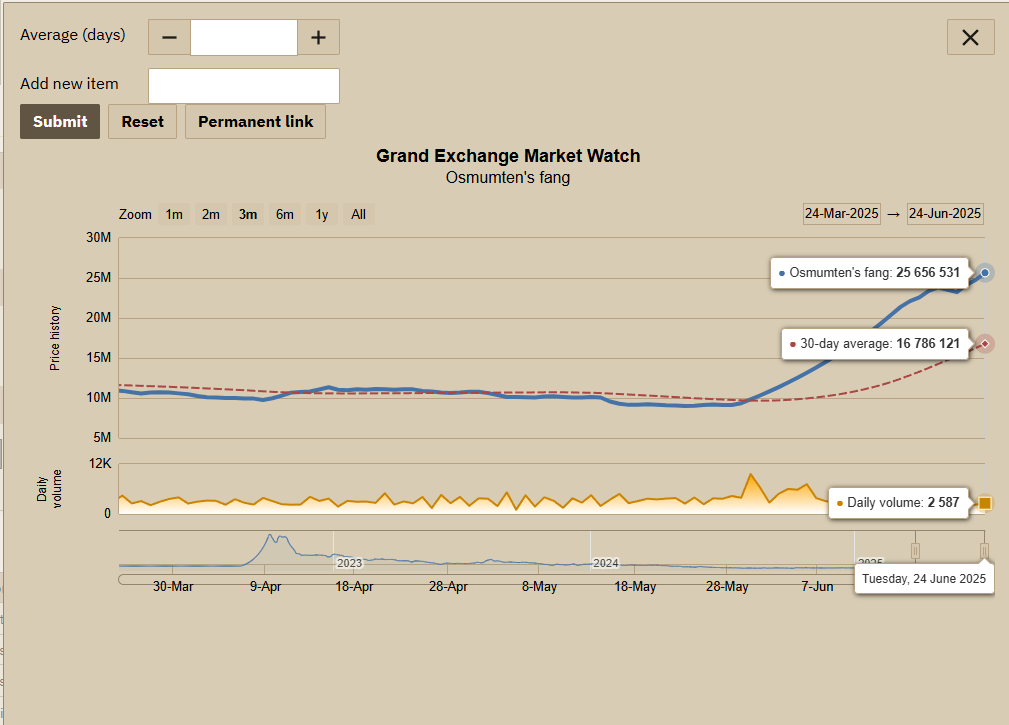1009x725 pixels.
Task: Click the orange daily volume square marker
Action: pos(985,502)
